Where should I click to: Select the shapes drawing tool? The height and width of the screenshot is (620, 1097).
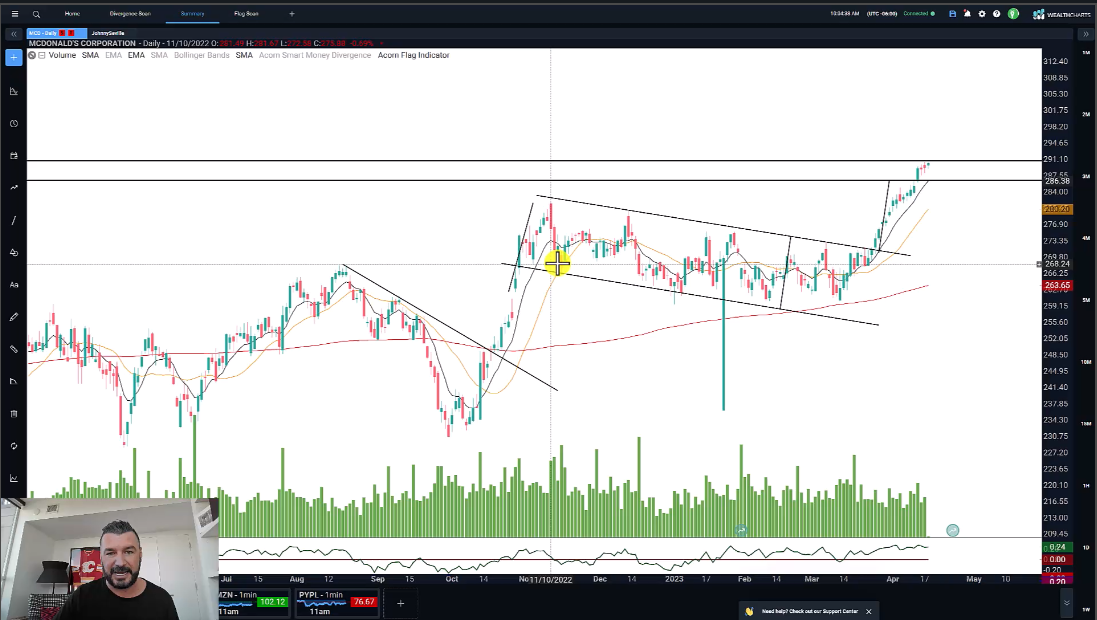(x=14, y=253)
